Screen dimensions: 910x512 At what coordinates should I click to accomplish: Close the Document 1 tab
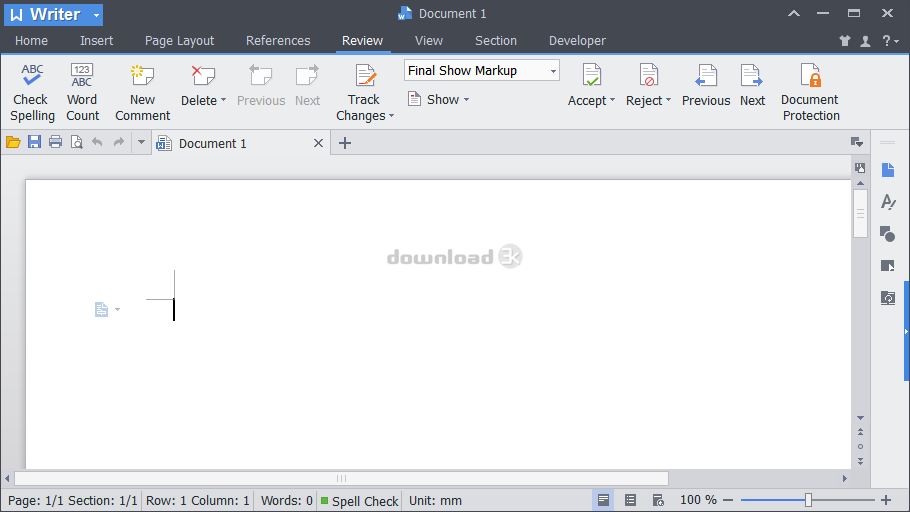pyautogui.click(x=318, y=143)
